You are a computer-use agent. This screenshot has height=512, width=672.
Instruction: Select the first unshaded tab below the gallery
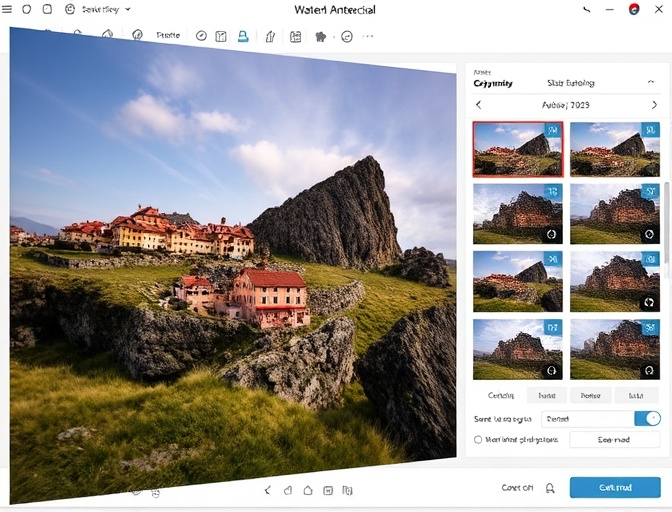point(501,395)
